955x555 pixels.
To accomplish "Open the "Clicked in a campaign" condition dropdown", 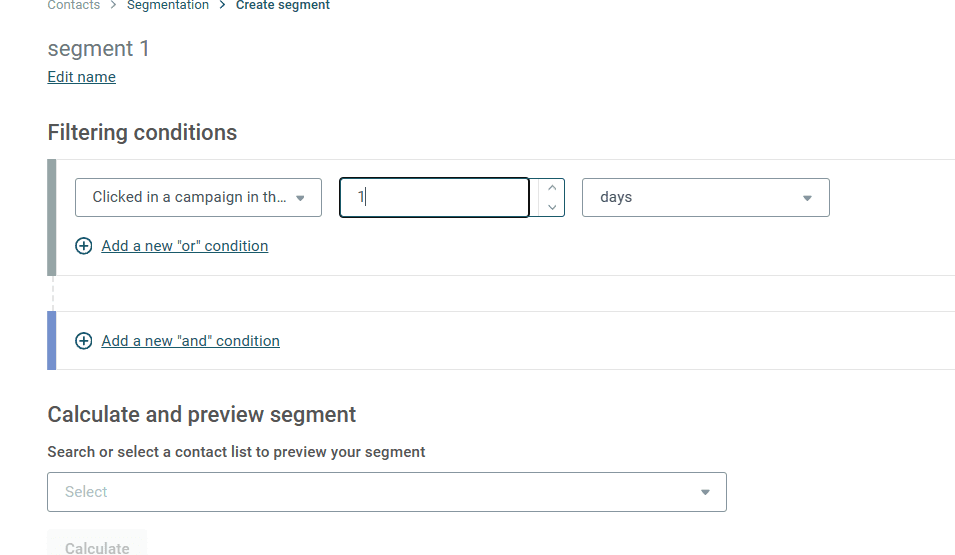I will pos(190,198).
